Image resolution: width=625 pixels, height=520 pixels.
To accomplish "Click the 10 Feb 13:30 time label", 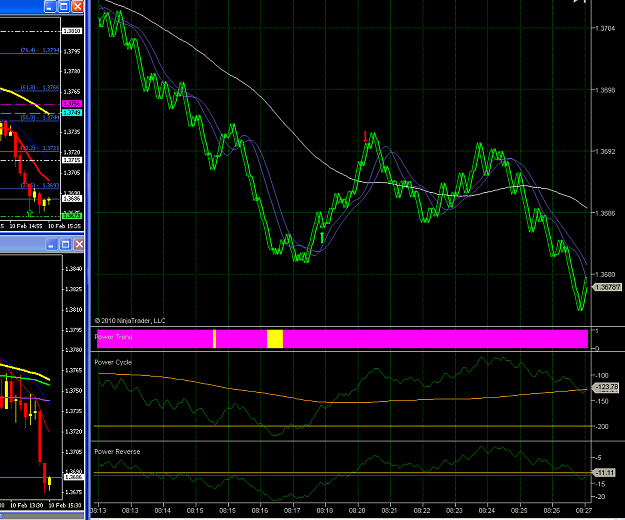I will [26, 506].
